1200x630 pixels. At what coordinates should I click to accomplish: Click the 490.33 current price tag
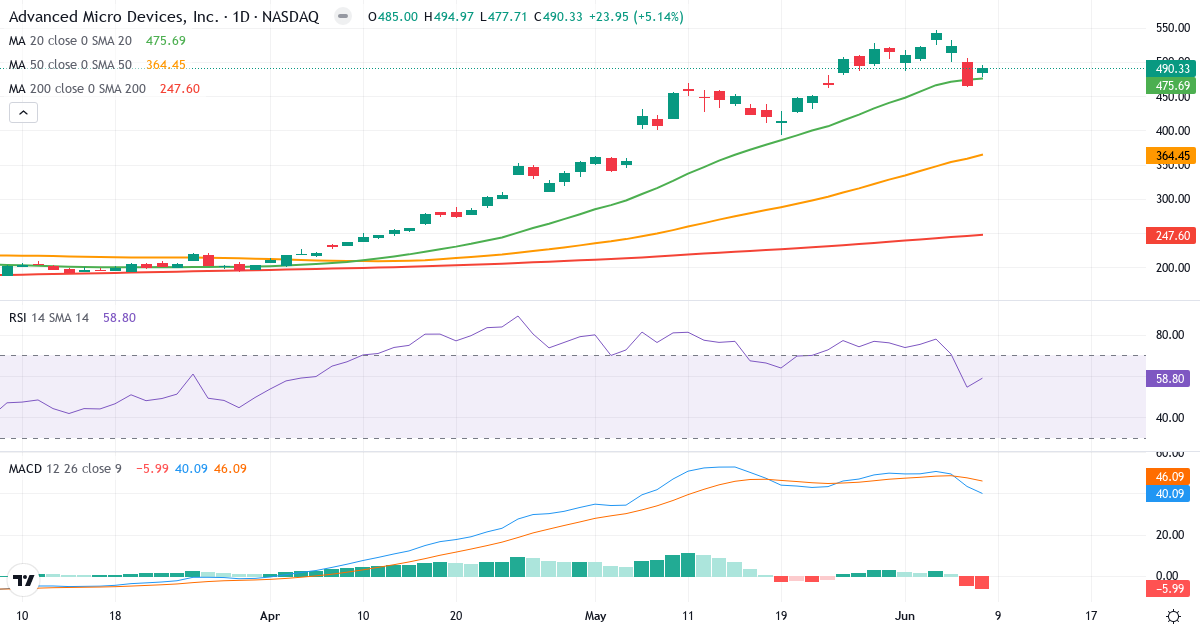click(1171, 69)
